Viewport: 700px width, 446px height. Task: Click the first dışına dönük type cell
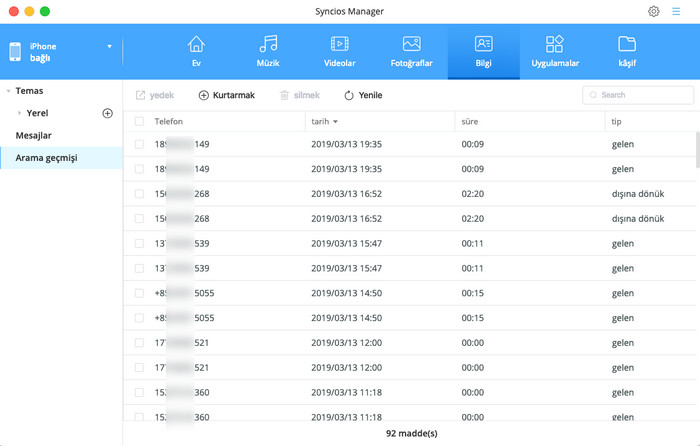point(638,194)
